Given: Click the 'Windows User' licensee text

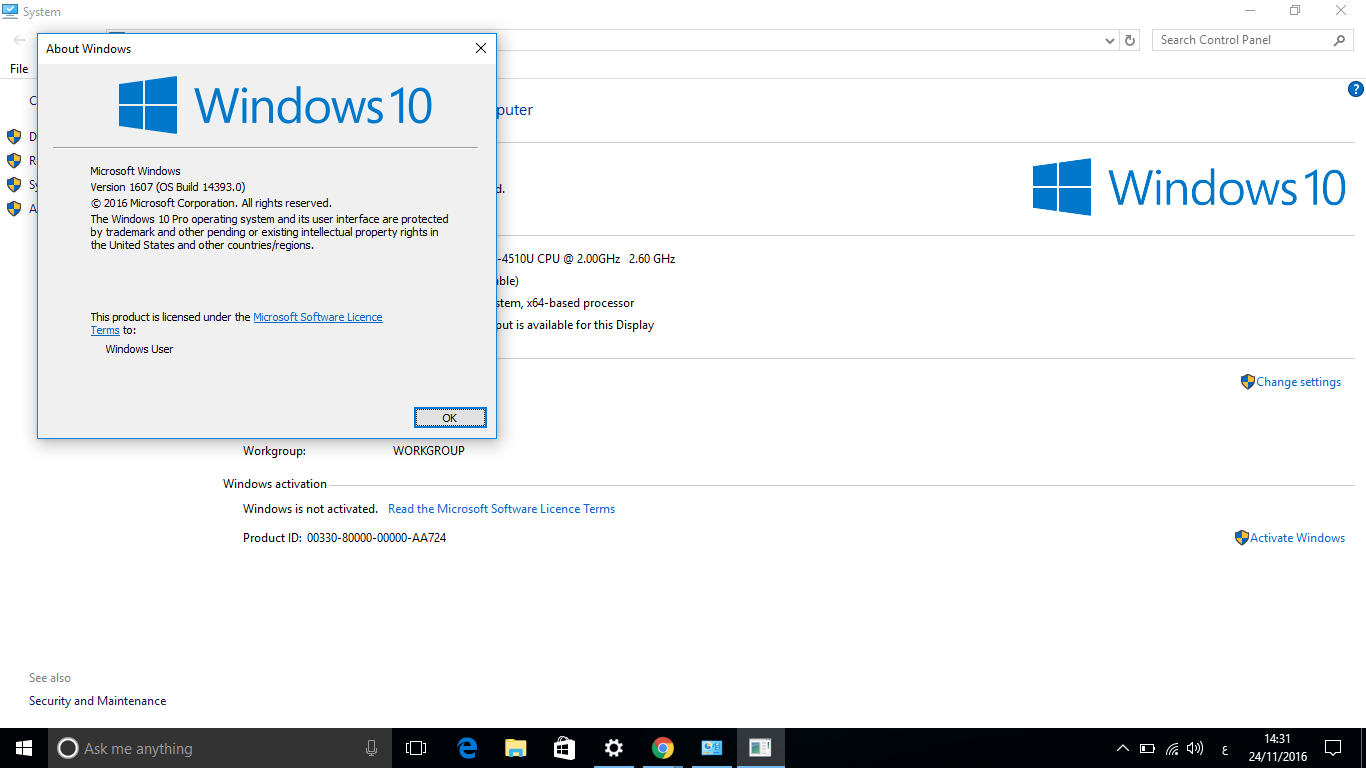Looking at the screenshot, I should pos(139,349).
